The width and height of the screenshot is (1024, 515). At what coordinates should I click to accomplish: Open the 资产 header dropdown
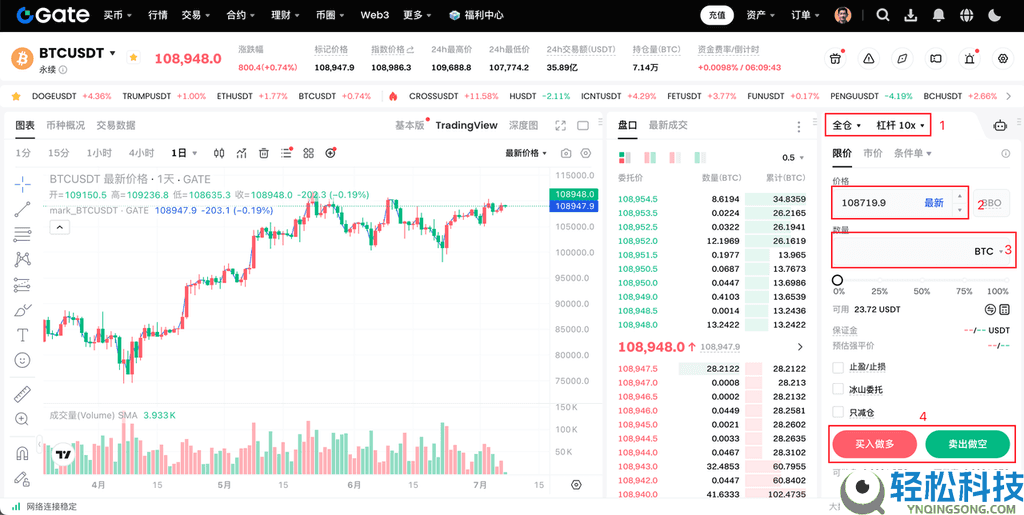pyautogui.click(x=760, y=15)
